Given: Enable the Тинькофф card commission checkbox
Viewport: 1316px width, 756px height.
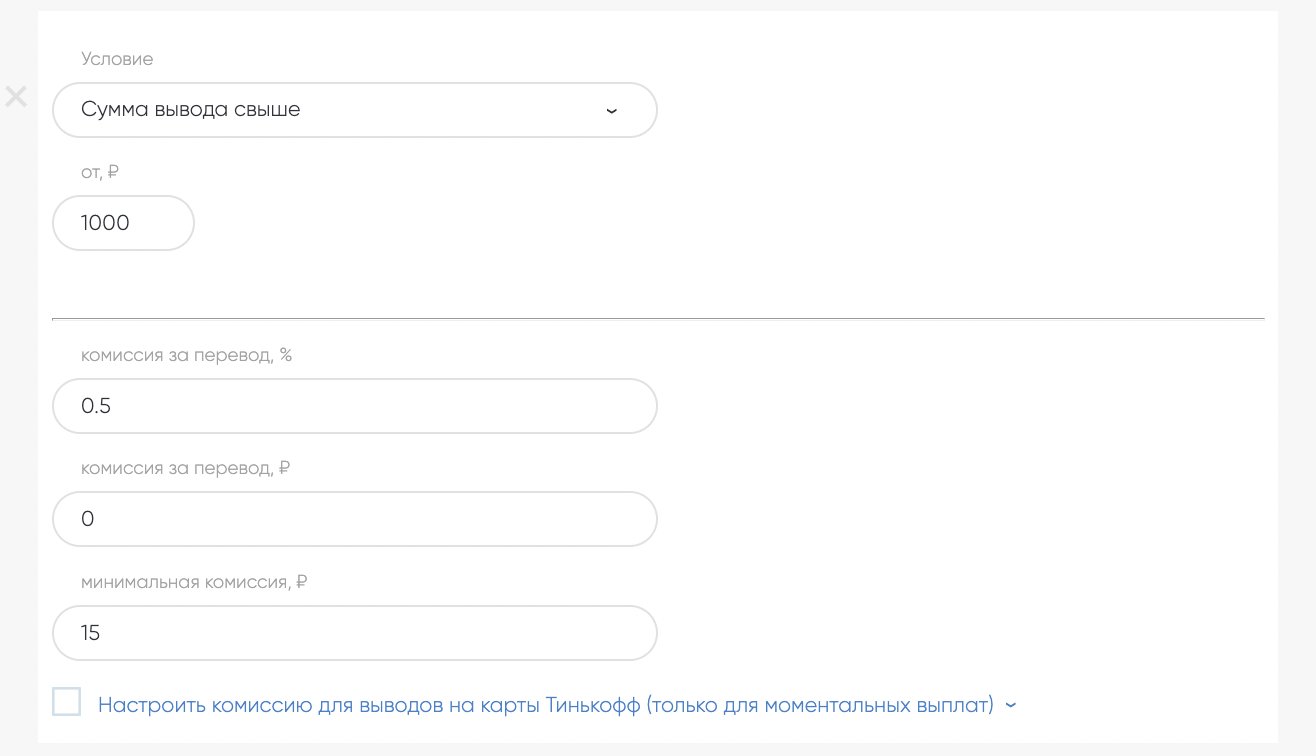Looking at the screenshot, I should coord(67,702).
